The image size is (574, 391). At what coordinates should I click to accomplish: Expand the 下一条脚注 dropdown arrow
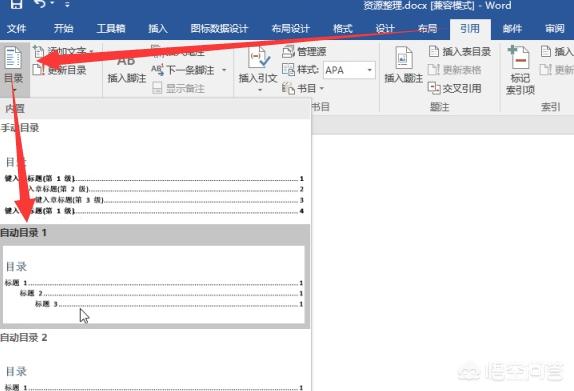(224, 70)
